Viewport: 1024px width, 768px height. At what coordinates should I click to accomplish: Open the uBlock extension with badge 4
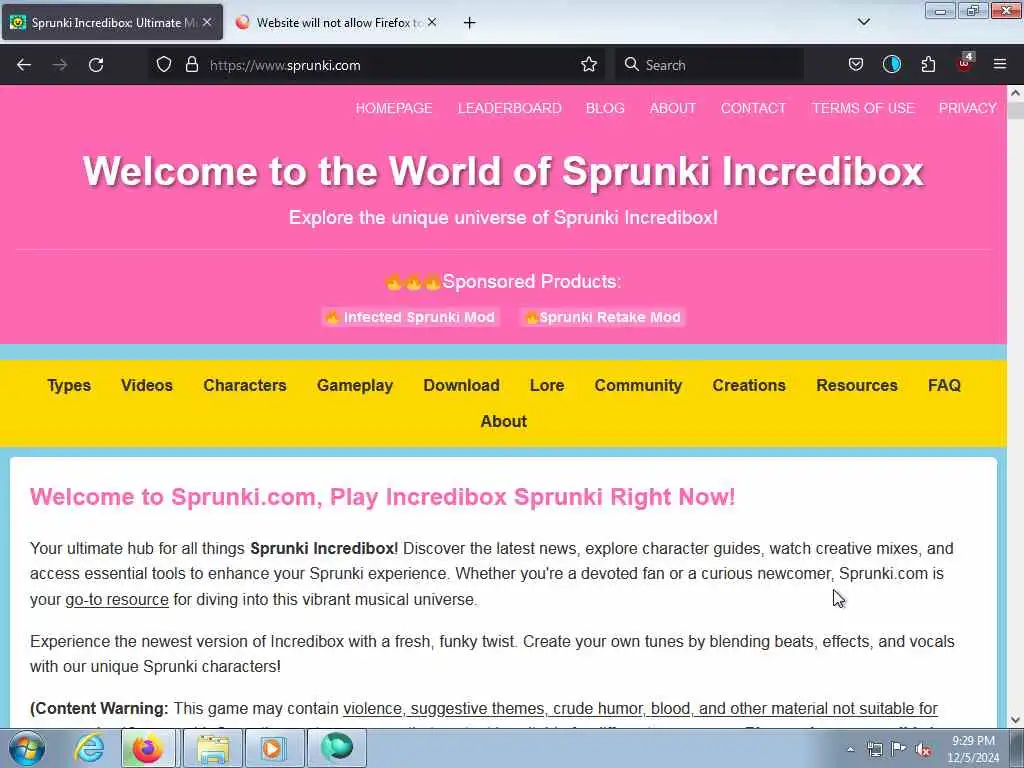965,63
